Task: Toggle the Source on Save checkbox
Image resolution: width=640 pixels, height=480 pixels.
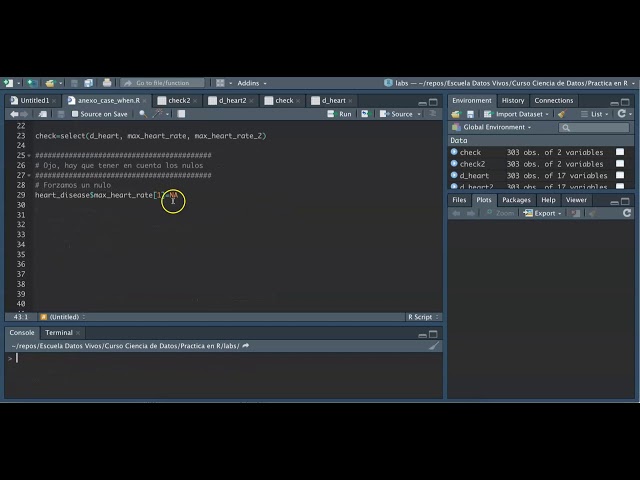Action: [x=75, y=114]
